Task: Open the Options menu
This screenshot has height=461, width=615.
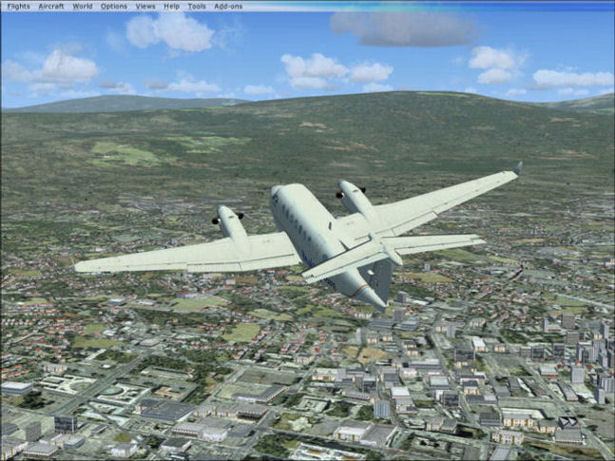Action: (114, 6)
